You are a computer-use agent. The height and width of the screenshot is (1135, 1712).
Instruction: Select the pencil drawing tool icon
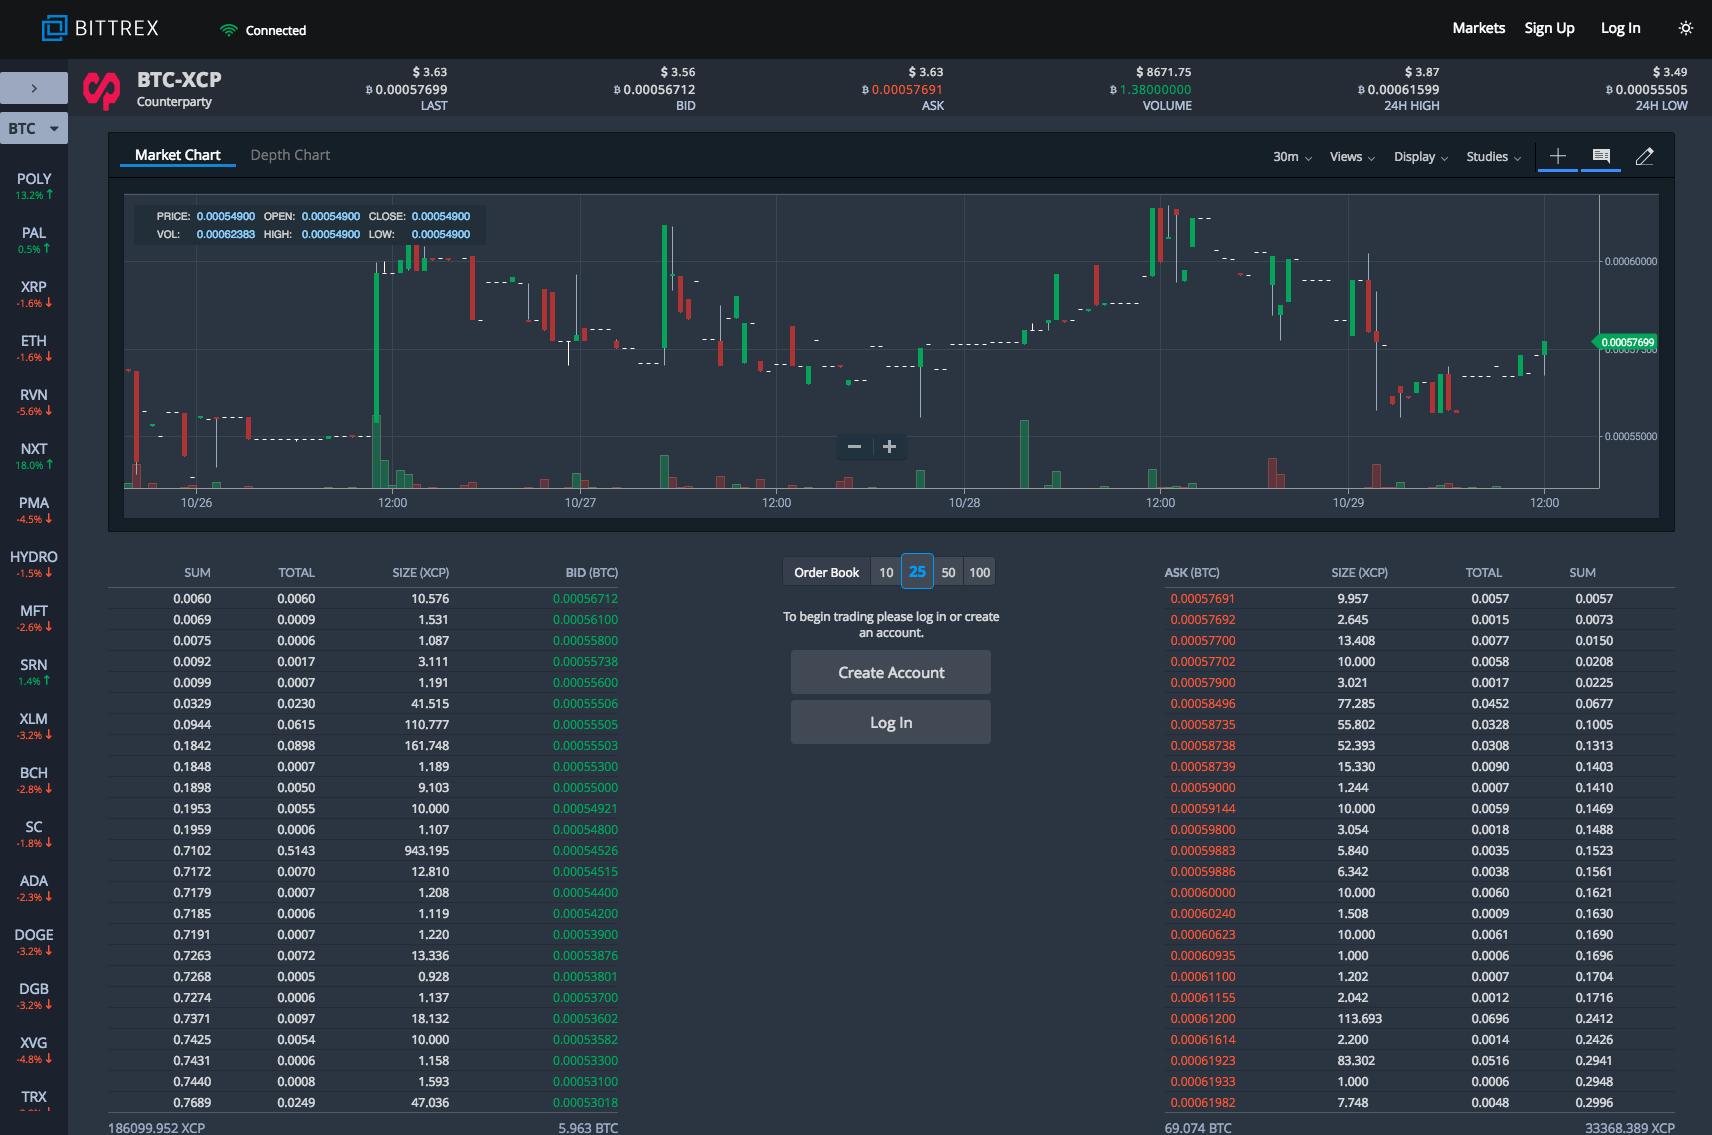[1644, 156]
